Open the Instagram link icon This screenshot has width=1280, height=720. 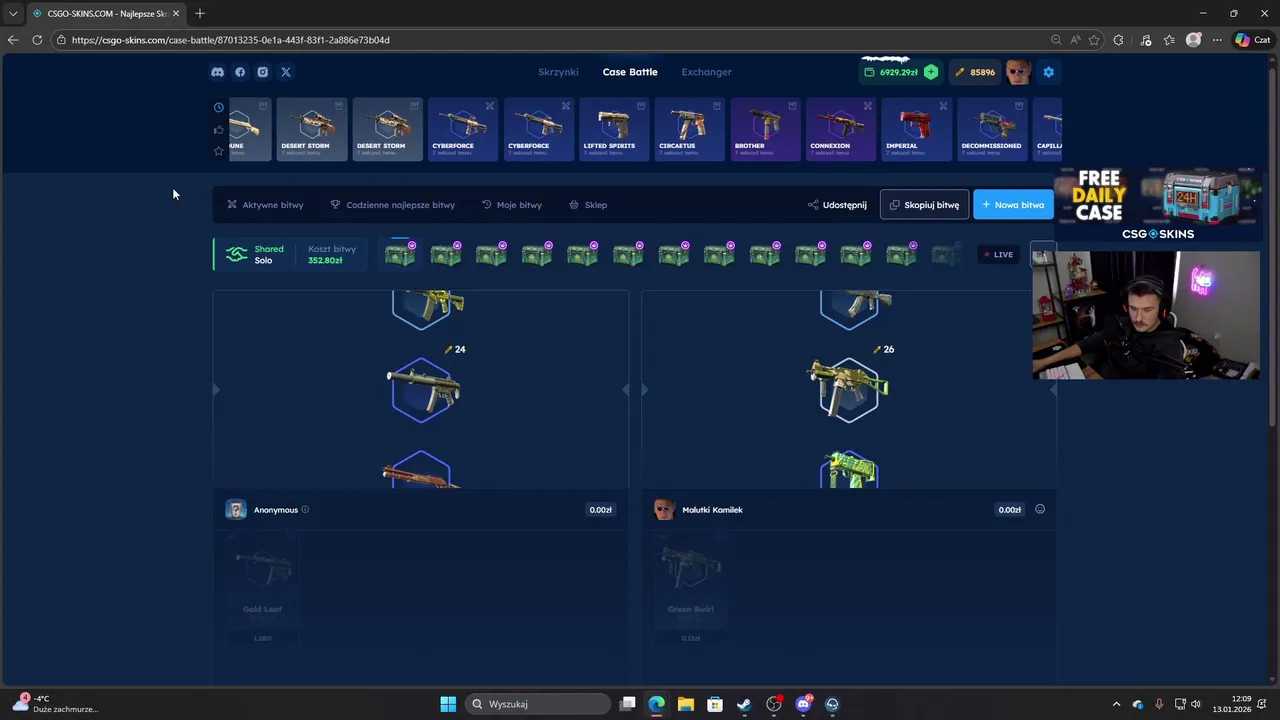tap(263, 72)
